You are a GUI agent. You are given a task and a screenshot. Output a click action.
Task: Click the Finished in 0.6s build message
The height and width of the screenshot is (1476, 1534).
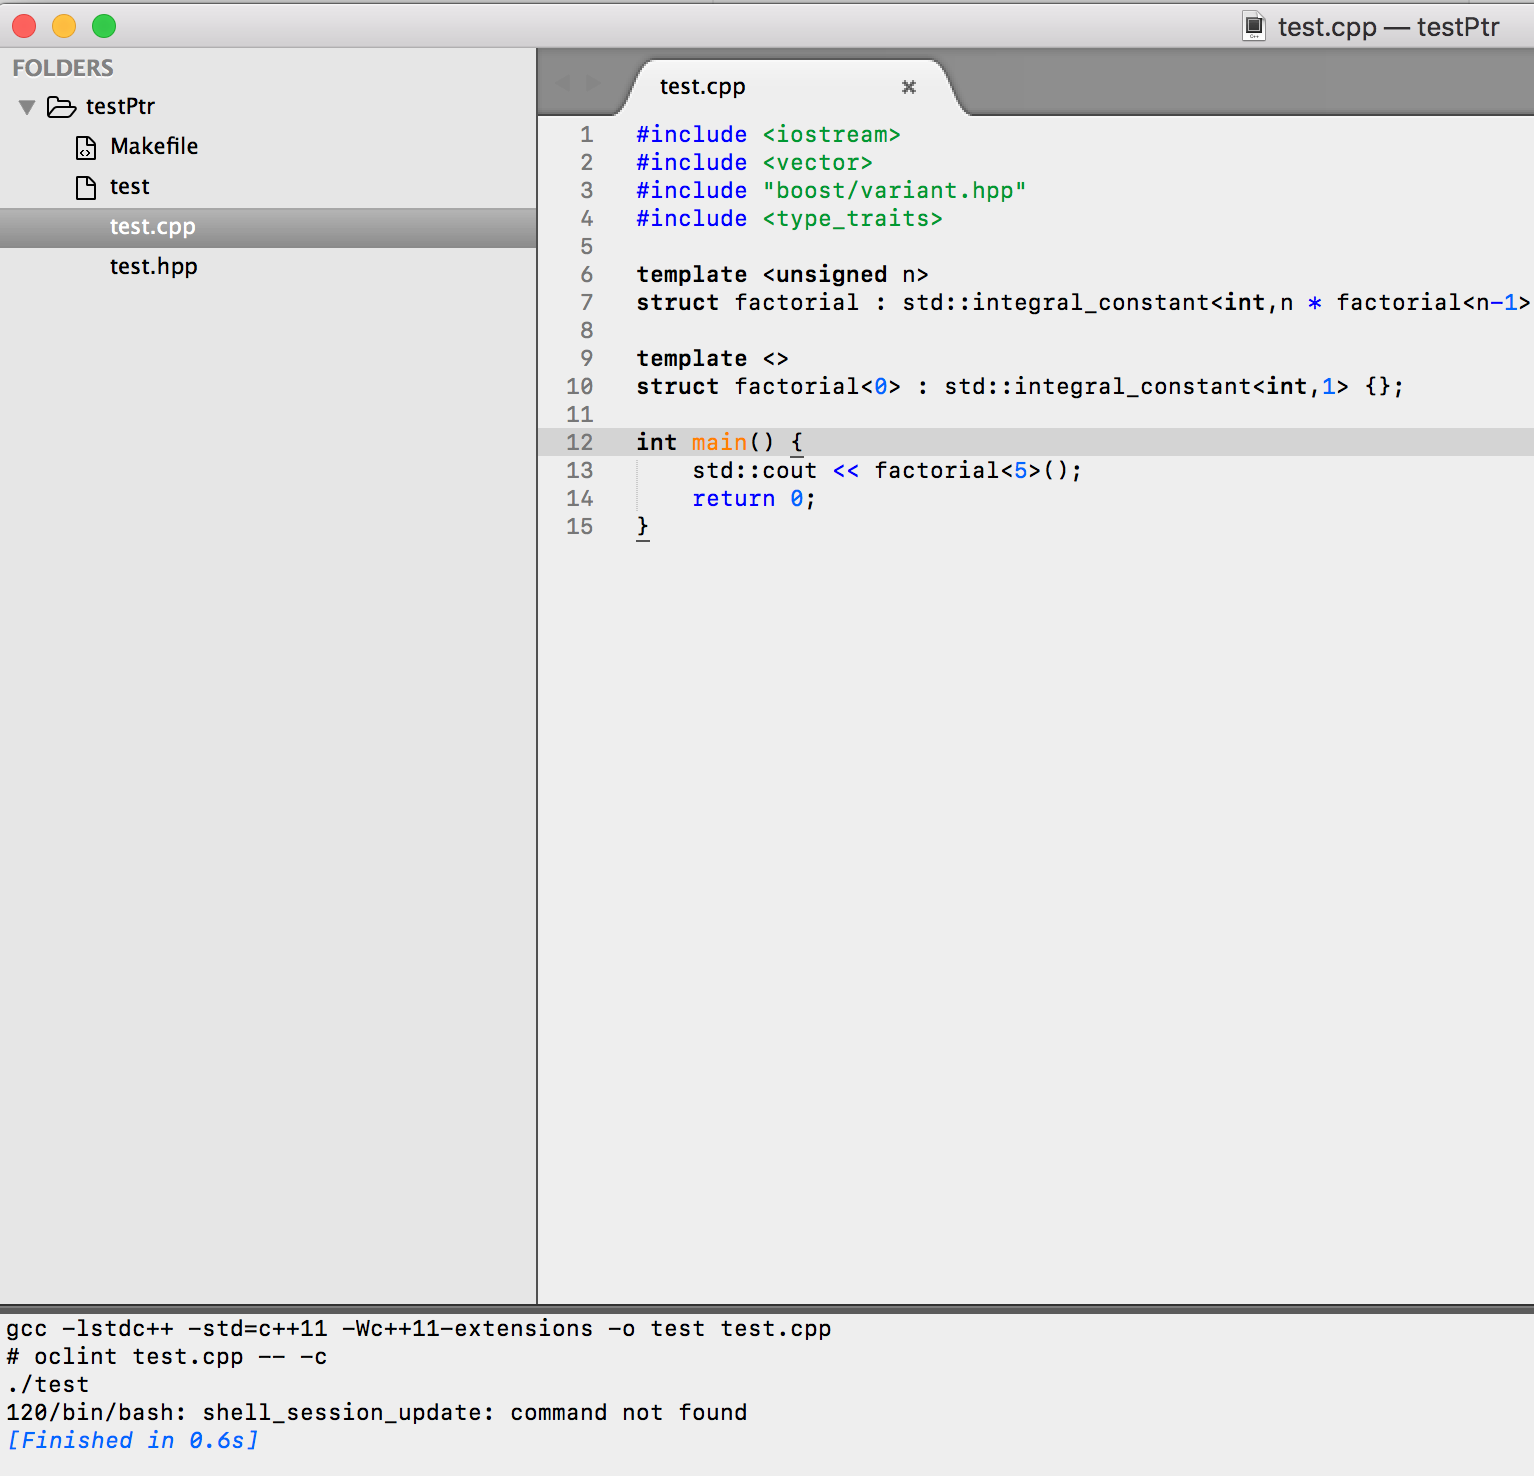point(133,1440)
